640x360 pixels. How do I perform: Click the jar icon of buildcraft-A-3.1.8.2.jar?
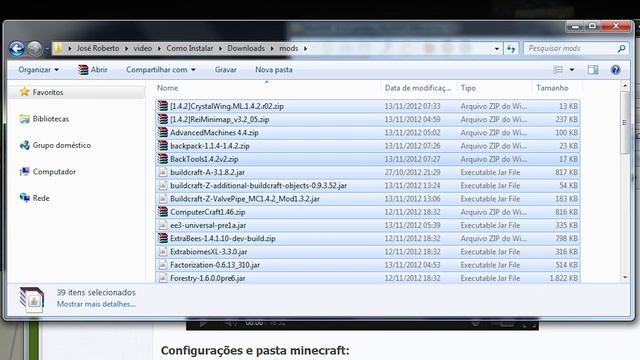[x=163, y=172]
